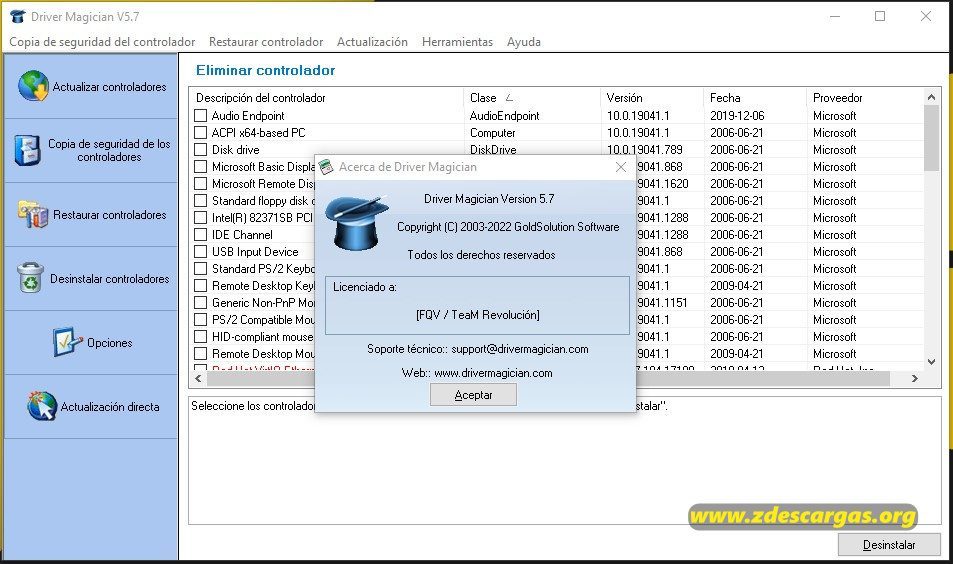
Task: Enable the Intel(R) 82371SB PCI checkbox
Action: click(x=201, y=218)
